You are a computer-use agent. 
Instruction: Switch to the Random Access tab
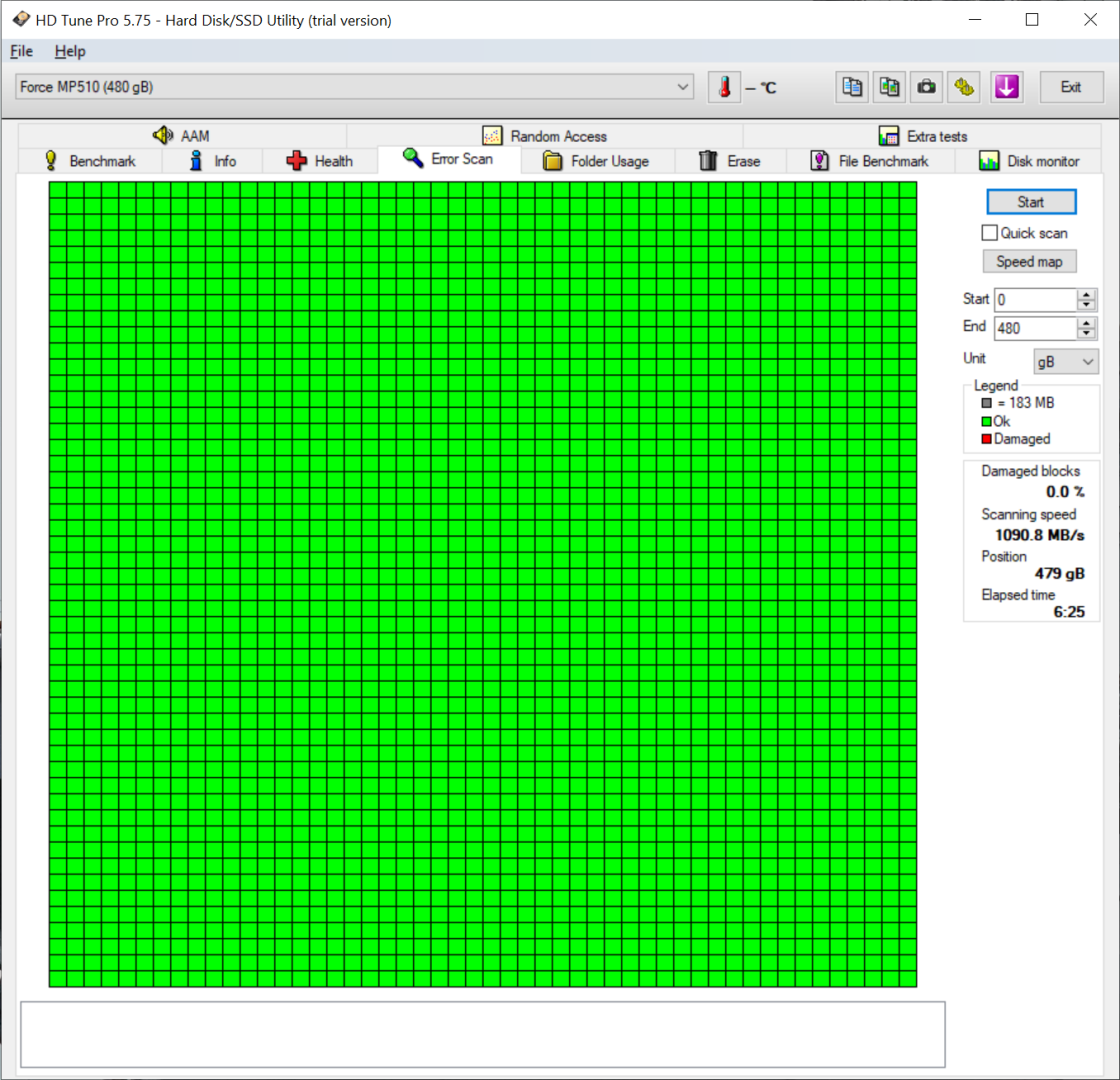point(545,136)
